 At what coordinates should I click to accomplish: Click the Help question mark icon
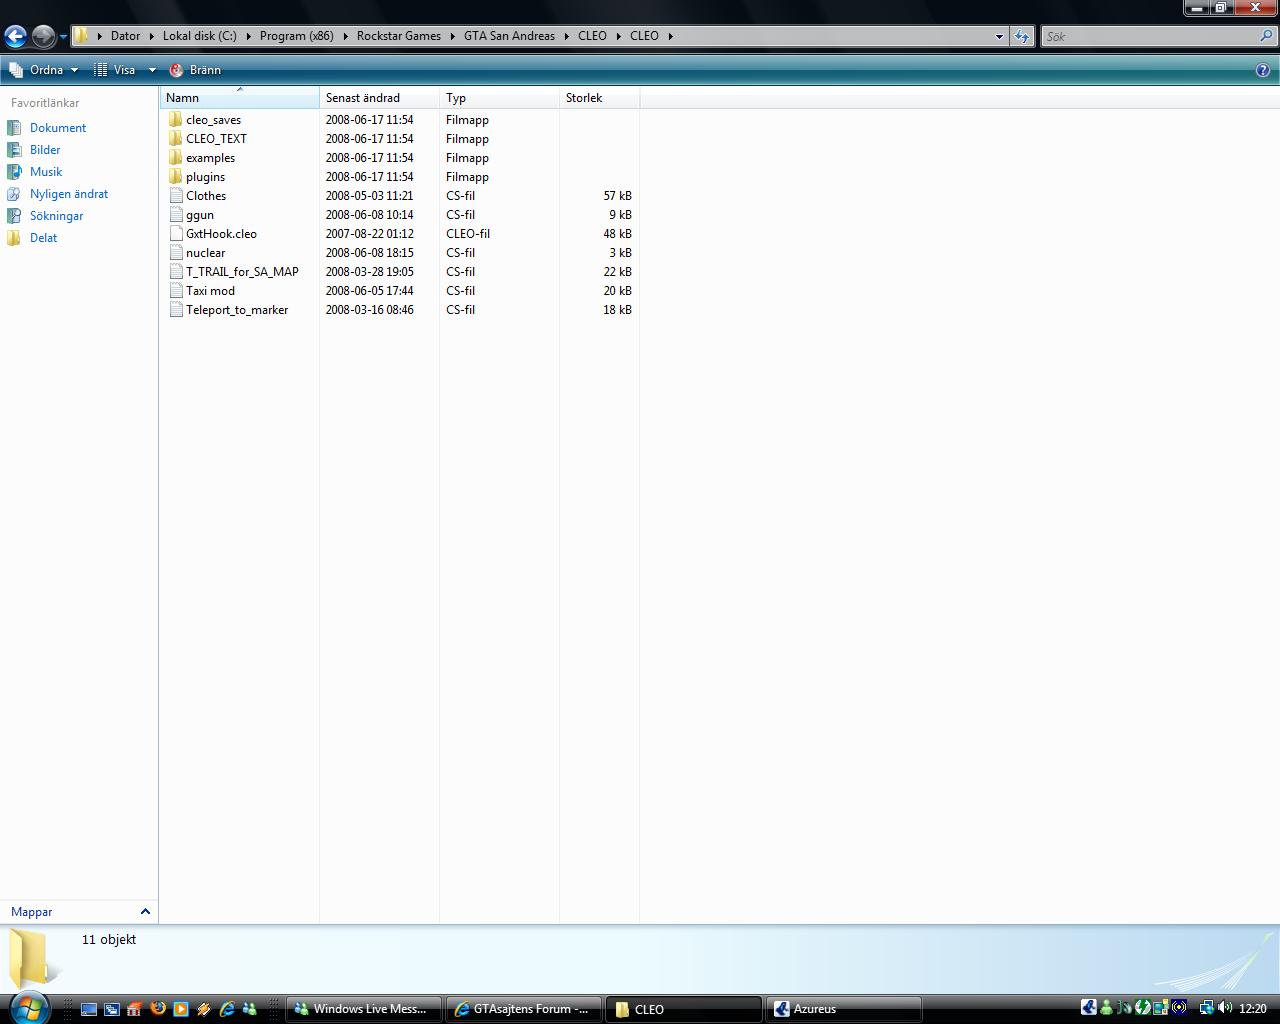pos(1263,70)
